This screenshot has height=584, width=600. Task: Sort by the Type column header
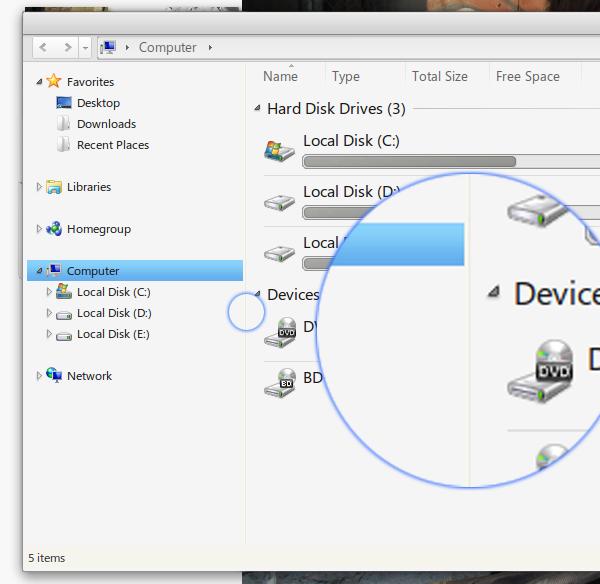(346, 77)
